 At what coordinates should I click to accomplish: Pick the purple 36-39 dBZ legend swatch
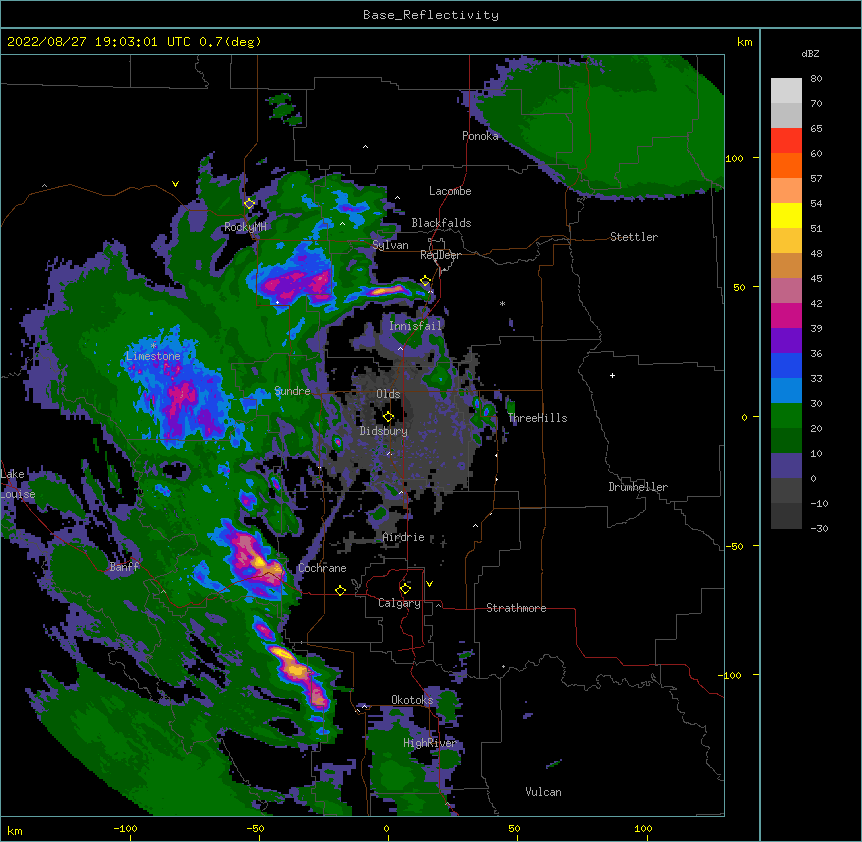pyautogui.click(x=786, y=341)
